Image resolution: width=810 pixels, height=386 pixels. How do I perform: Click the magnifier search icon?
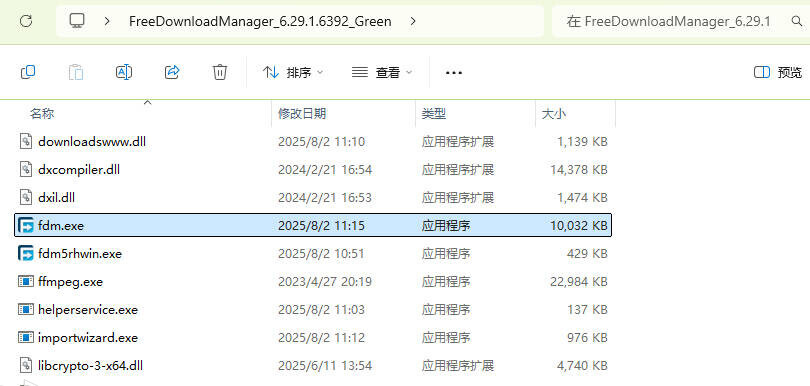point(796,21)
